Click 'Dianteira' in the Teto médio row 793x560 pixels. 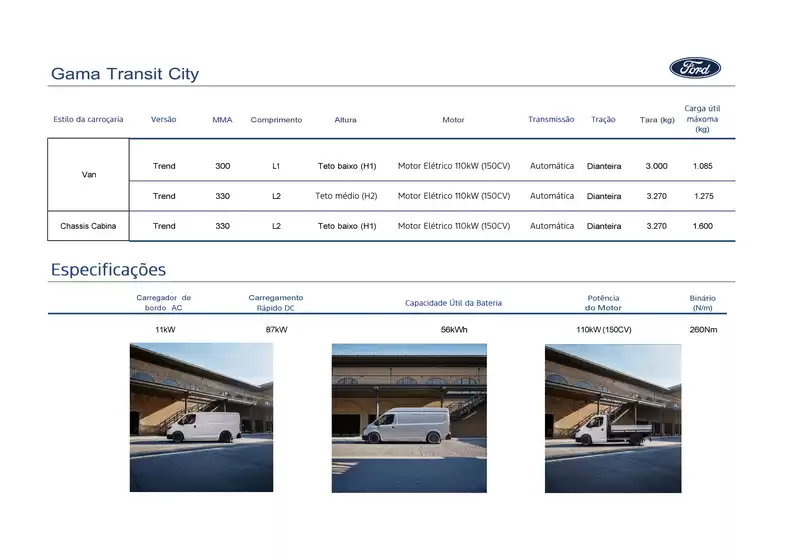coord(604,196)
